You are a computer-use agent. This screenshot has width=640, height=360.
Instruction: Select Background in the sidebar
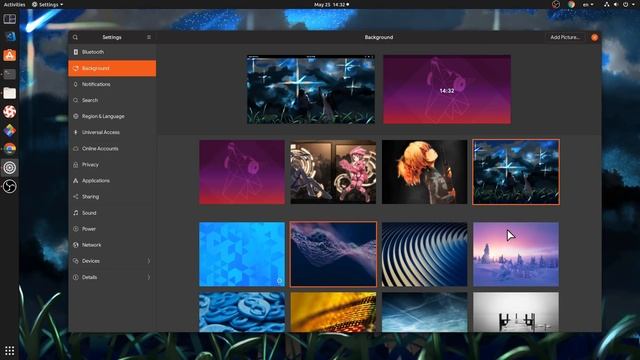click(x=112, y=68)
